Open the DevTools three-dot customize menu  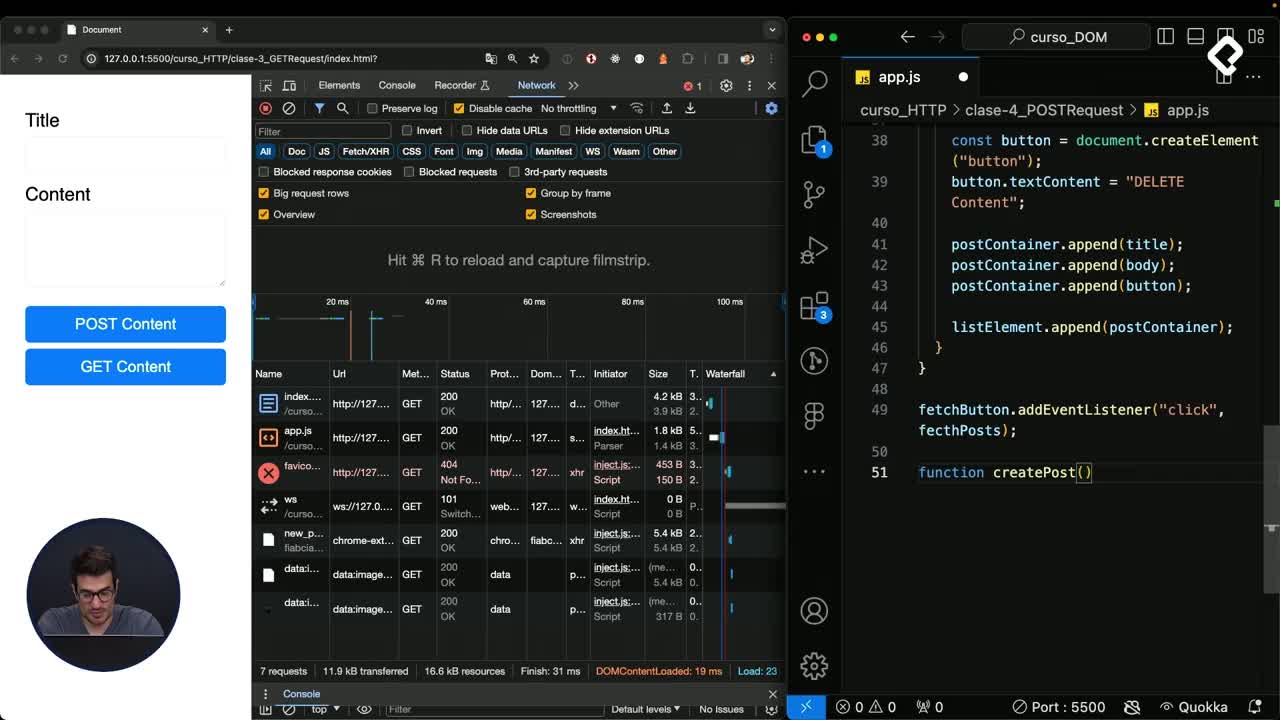tap(749, 86)
